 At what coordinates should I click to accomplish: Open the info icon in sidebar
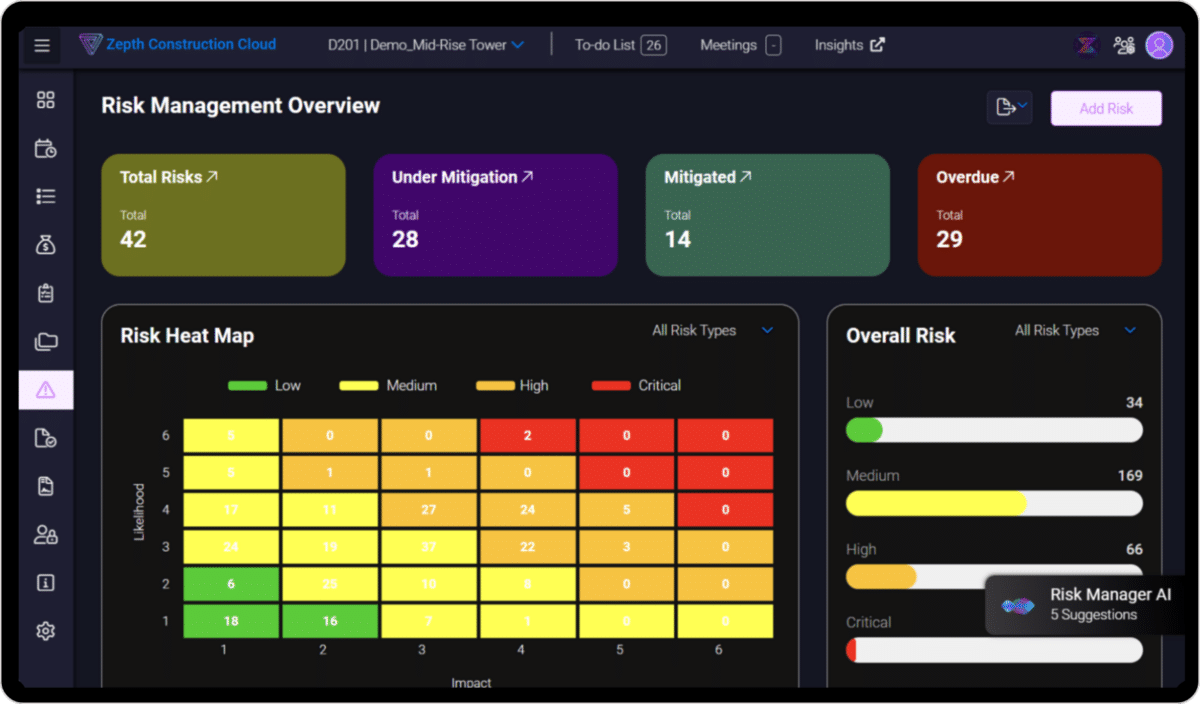tap(45, 583)
